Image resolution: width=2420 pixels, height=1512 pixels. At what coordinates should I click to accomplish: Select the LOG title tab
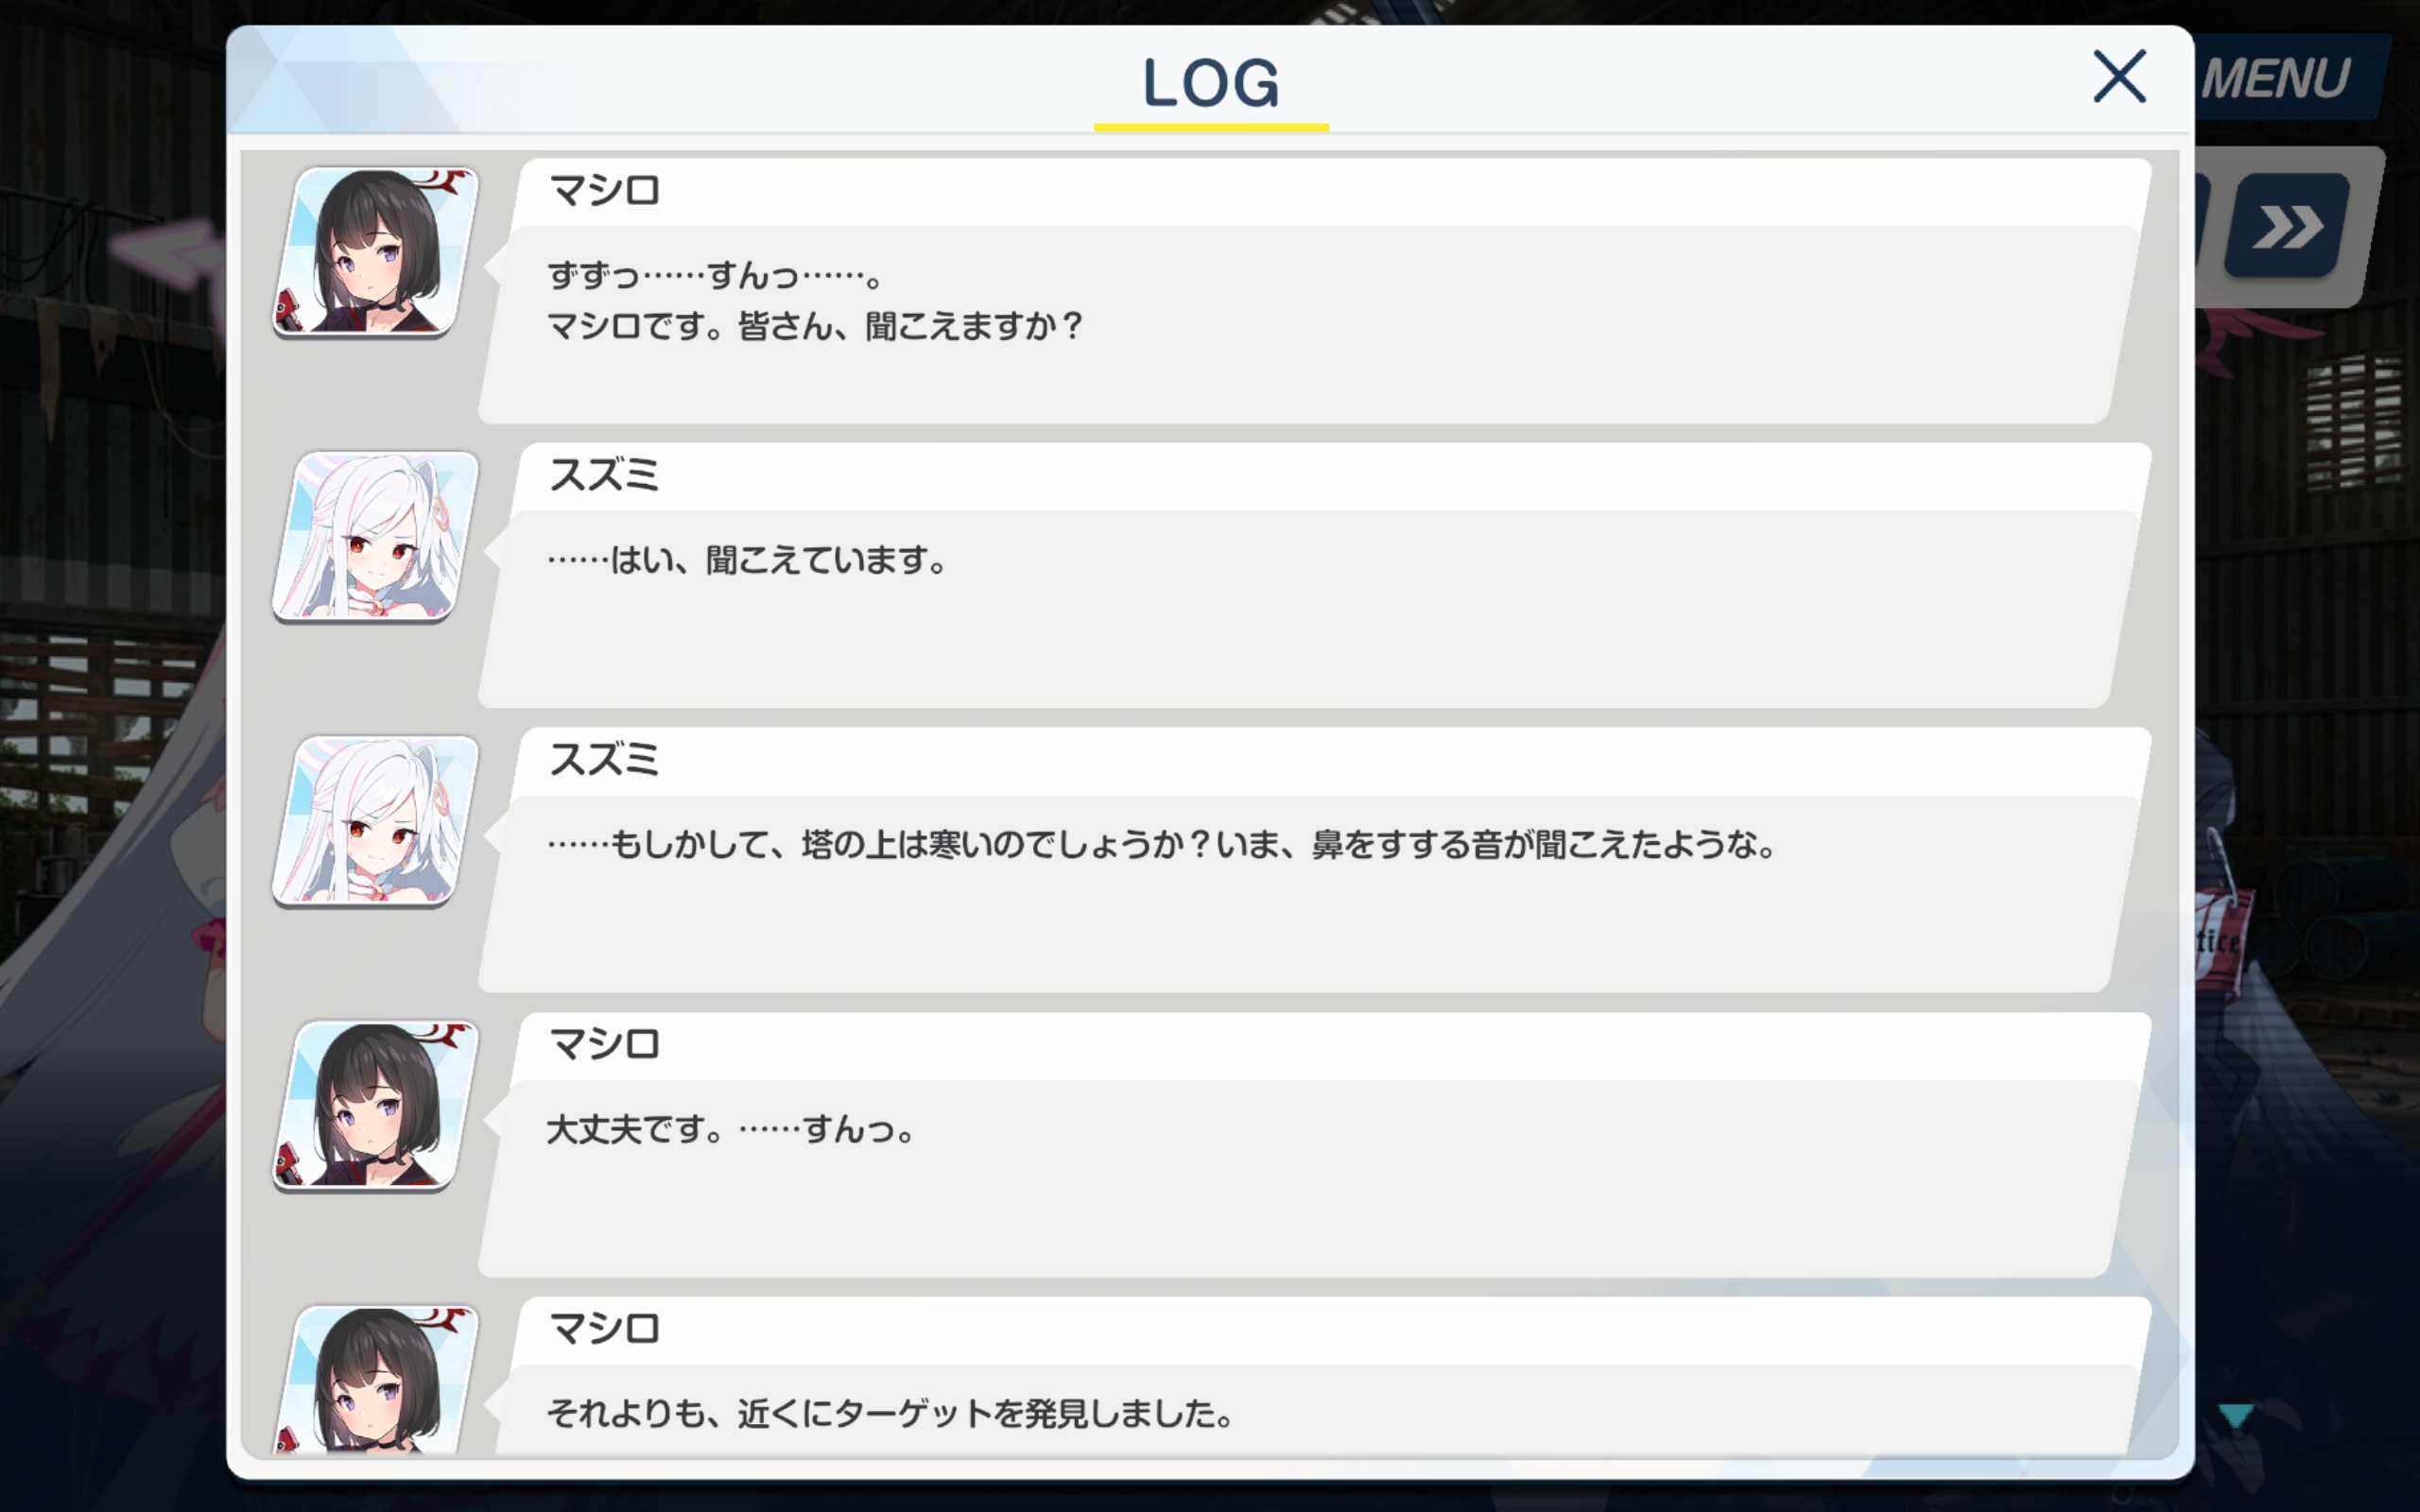coord(1211,84)
